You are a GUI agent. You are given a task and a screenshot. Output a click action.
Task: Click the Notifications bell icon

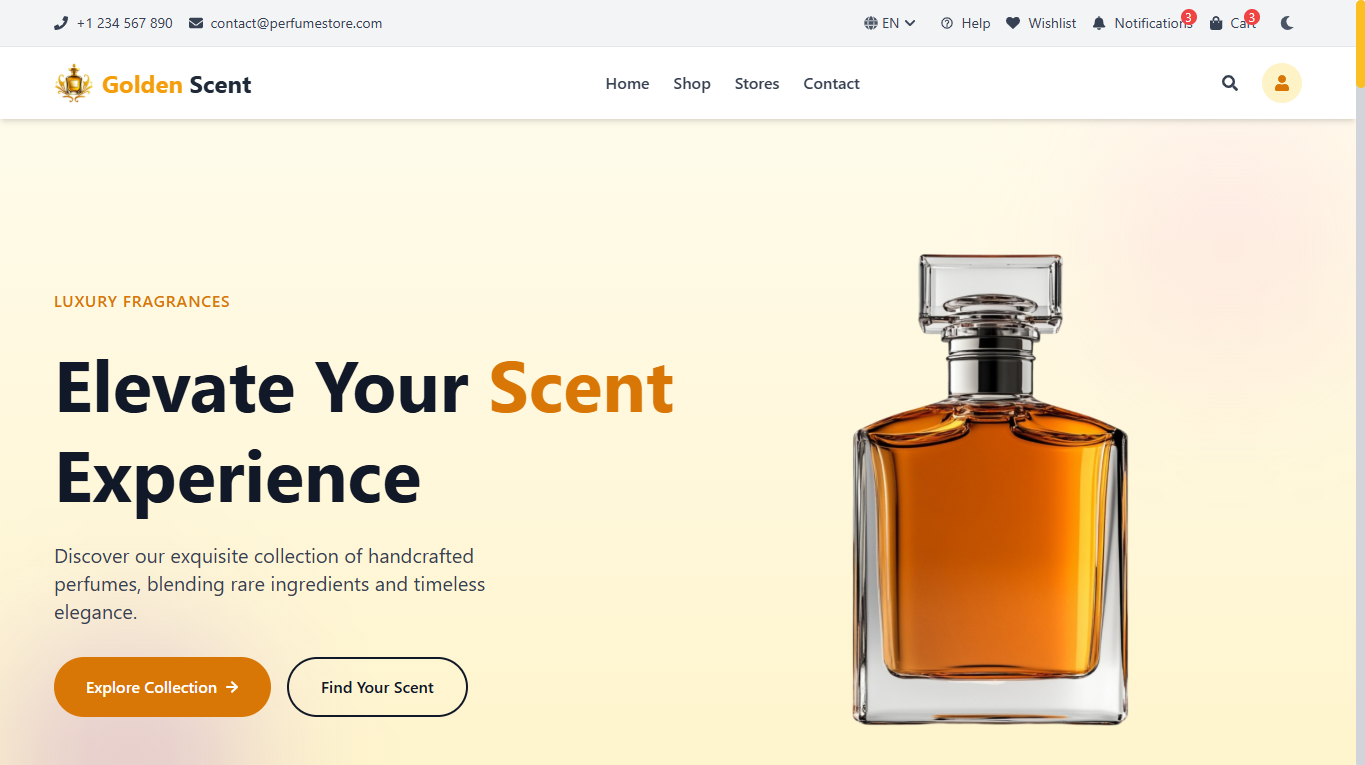click(x=1099, y=23)
